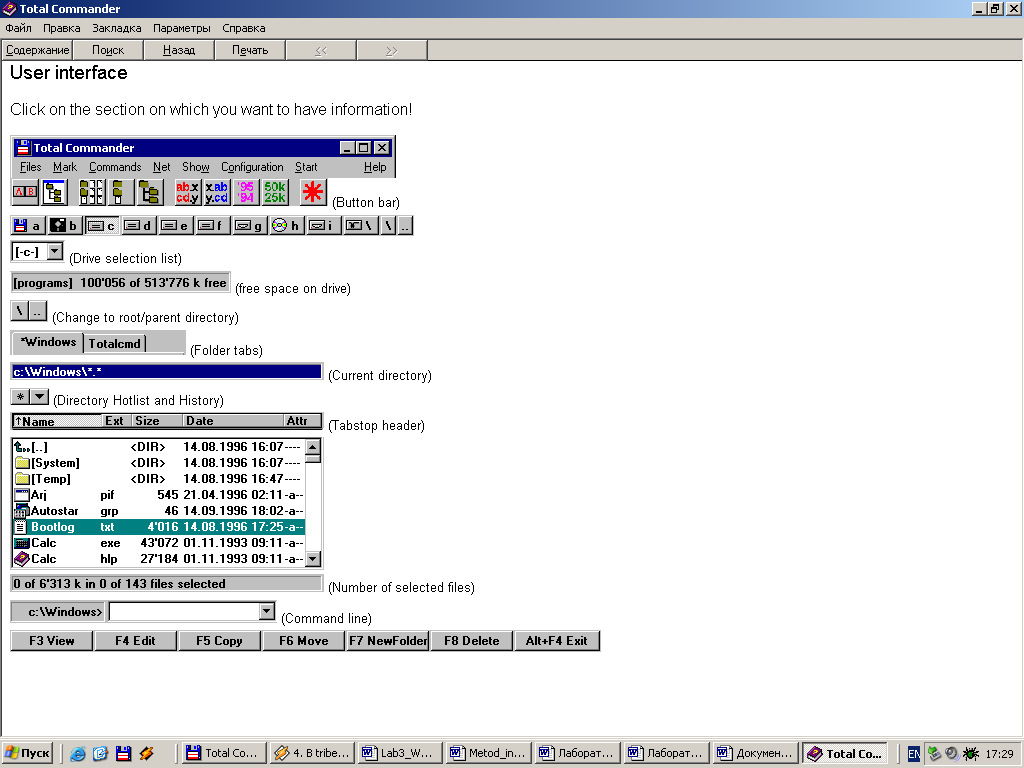Click the Печать help button

(x=250, y=50)
